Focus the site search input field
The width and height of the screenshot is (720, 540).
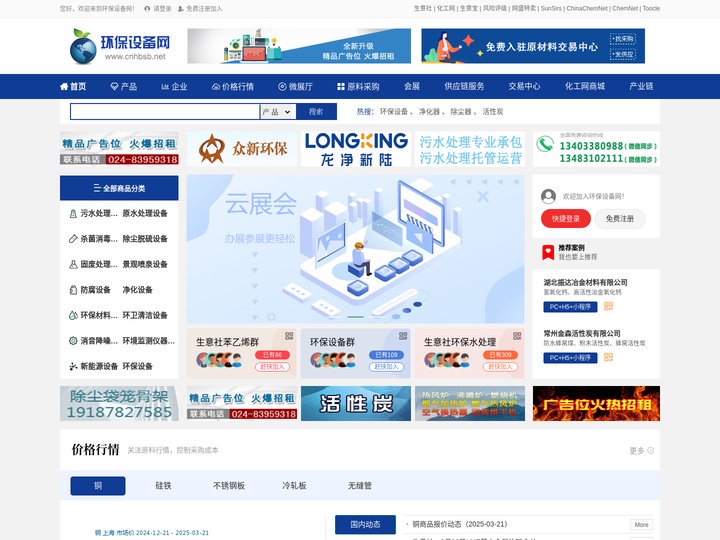click(165, 112)
